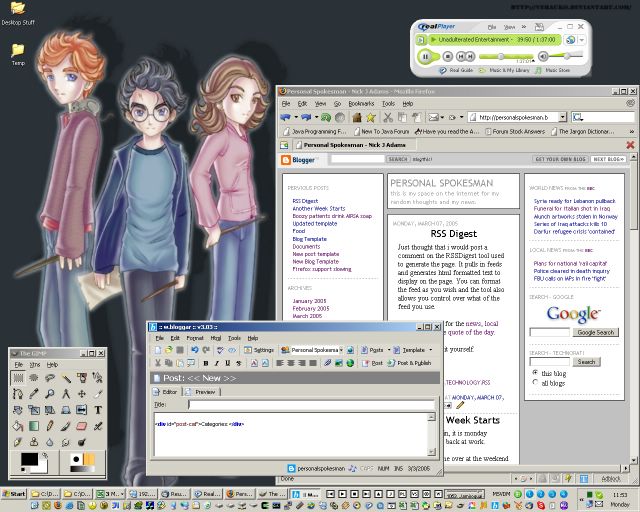Open the Format menu in w.bloggar
The width and height of the screenshot is (640, 512).
pyautogui.click(x=195, y=338)
